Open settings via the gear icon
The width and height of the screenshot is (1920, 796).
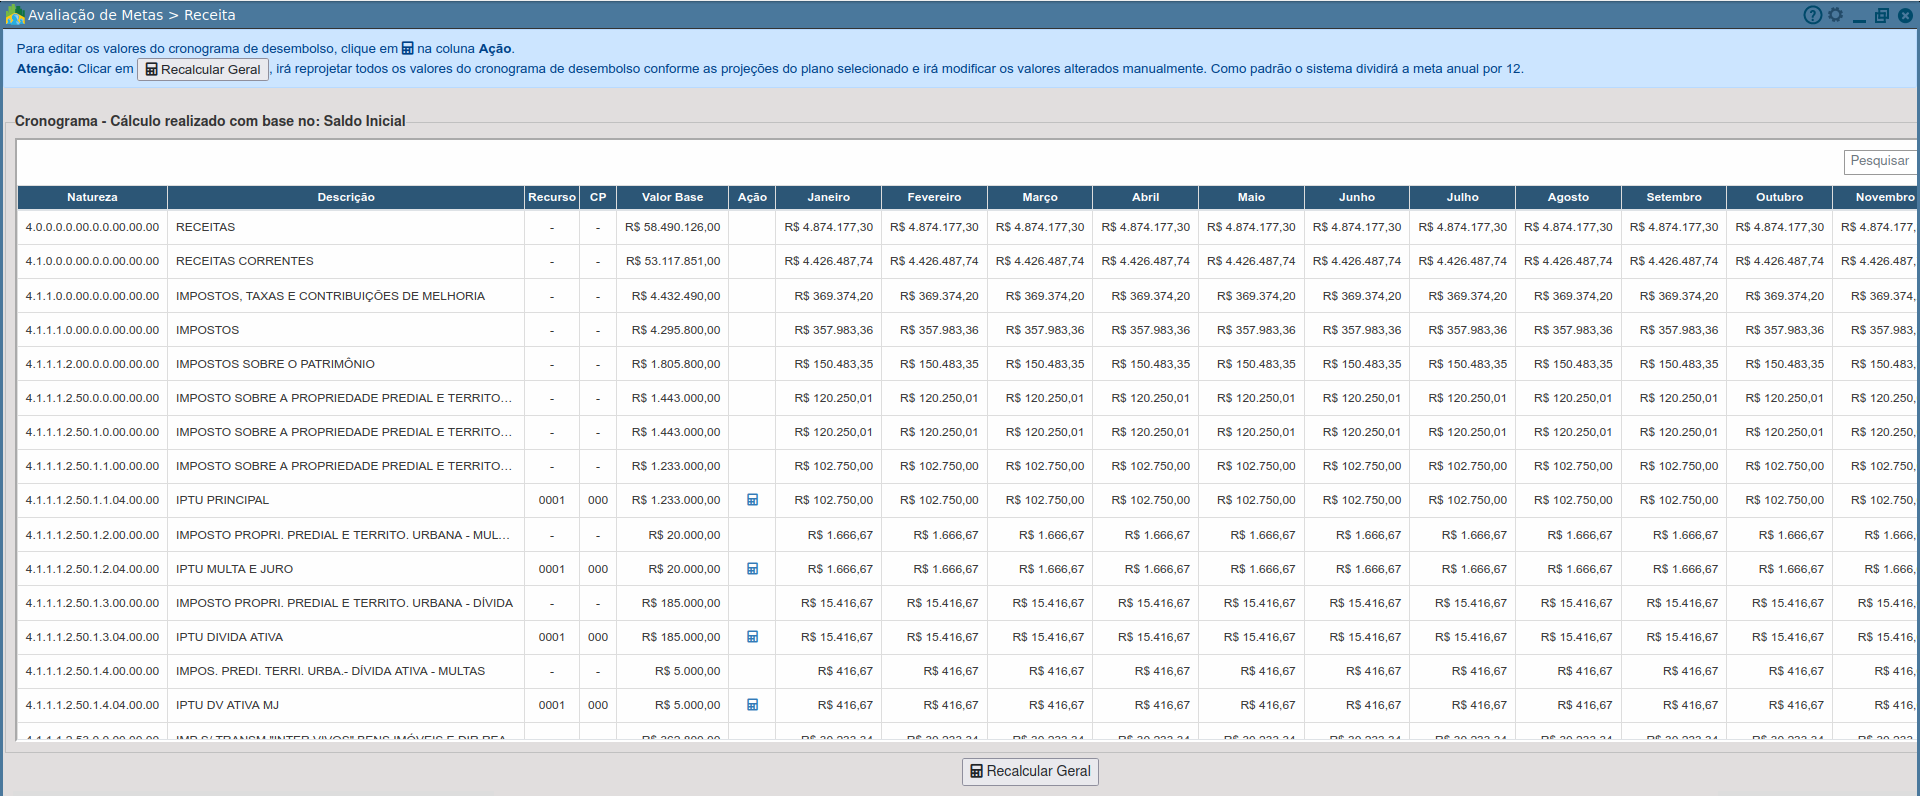click(x=1835, y=15)
